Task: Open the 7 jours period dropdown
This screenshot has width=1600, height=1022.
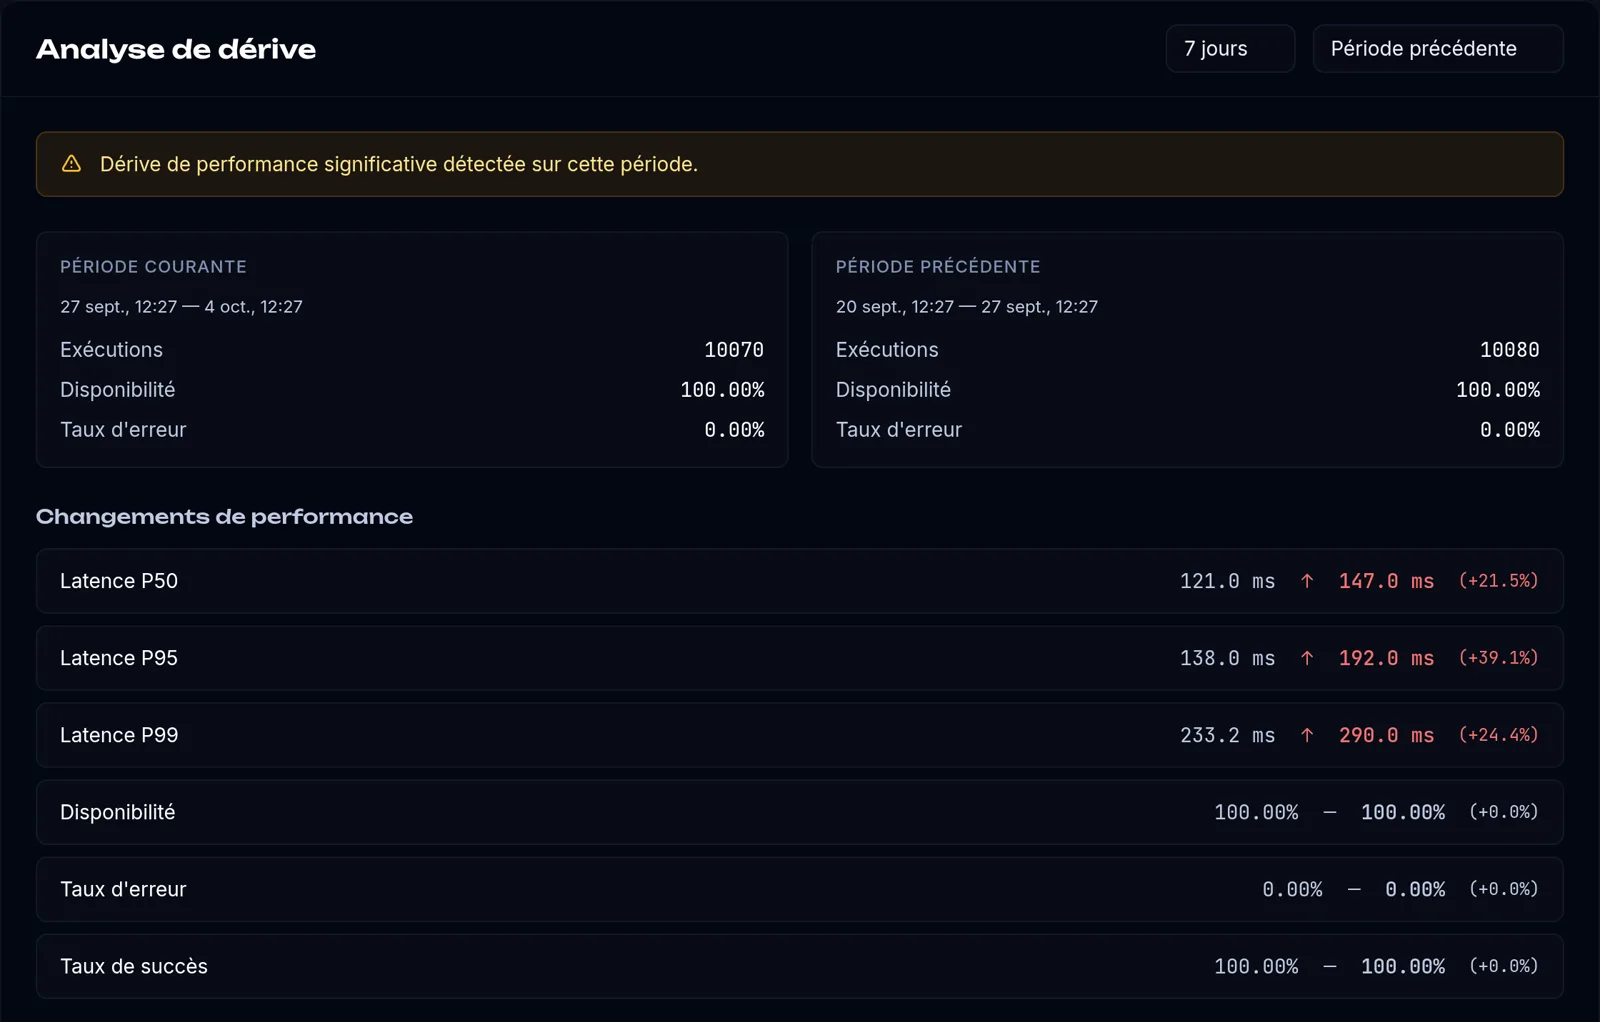Action: point(1230,49)
